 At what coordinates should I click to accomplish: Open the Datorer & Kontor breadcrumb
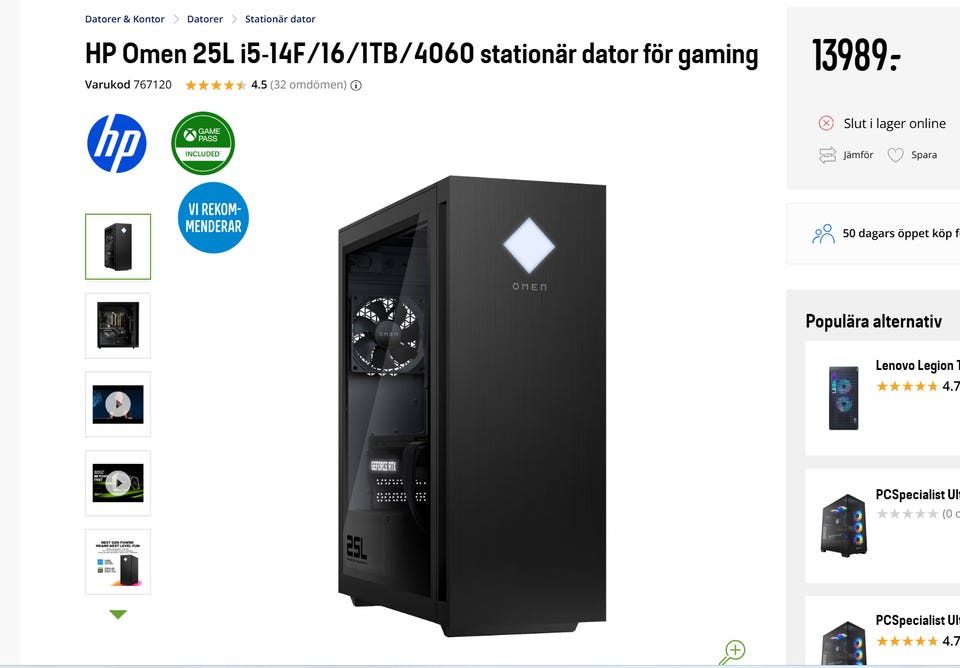coord(125,19)
